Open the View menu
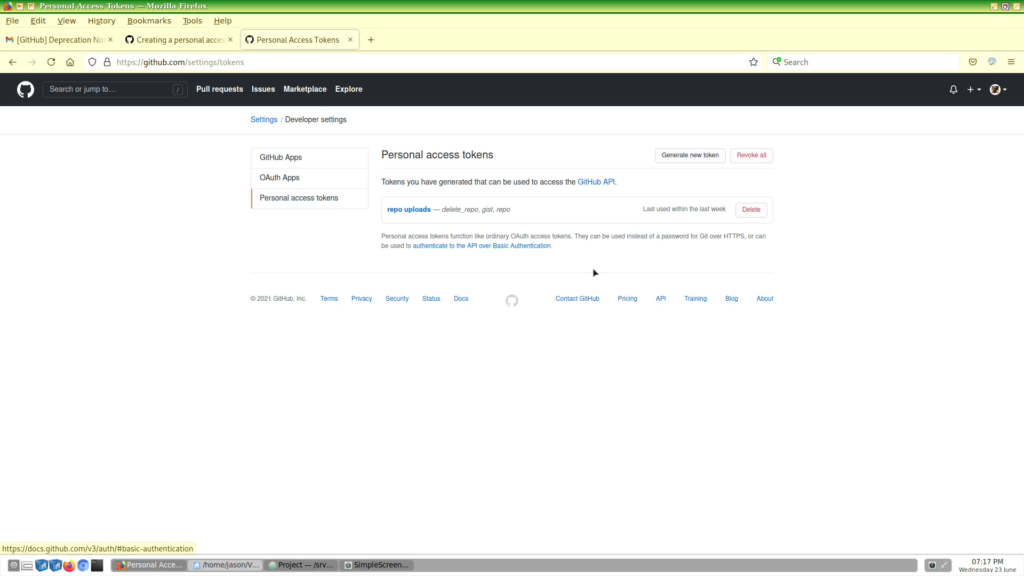 point(67,21)
